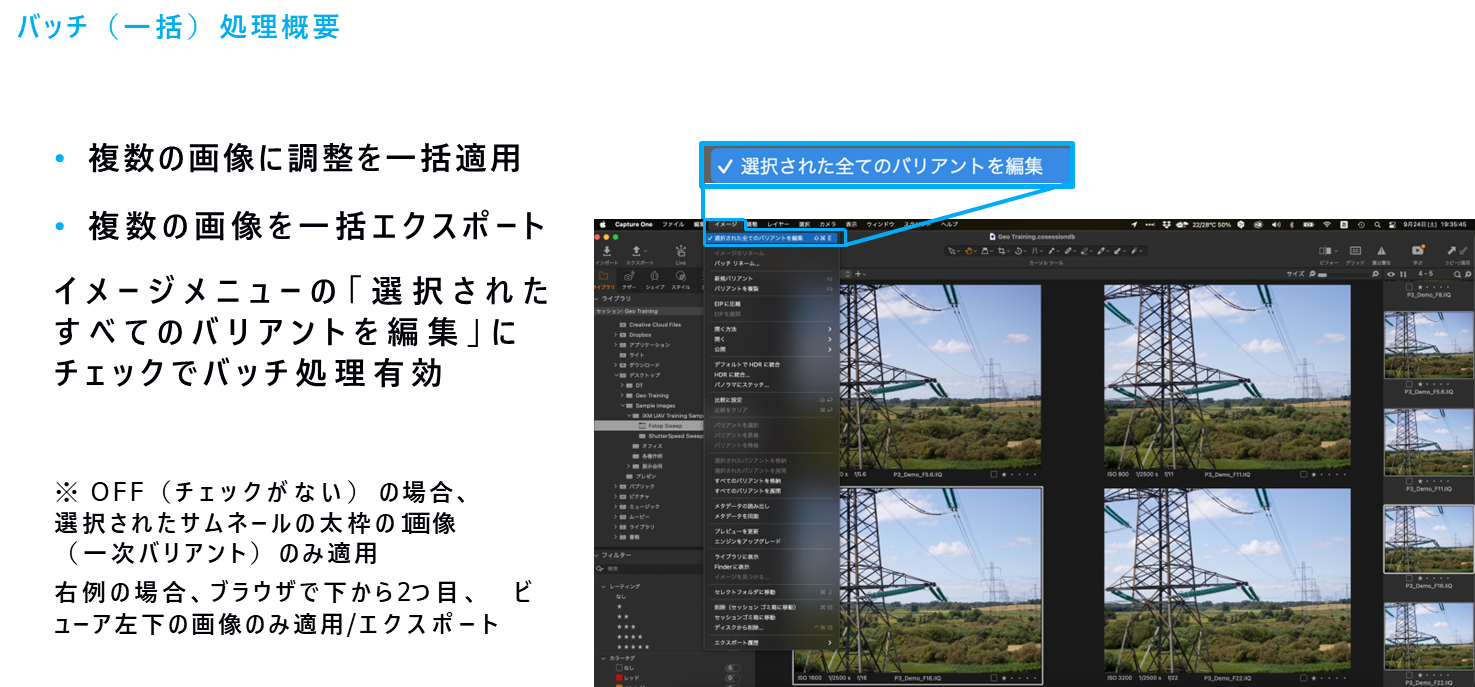Select P3_Demo_F5.6.IIQ thumbnail in the browser
This screenshot has width=1475, height=687.
click(1428, 346)
